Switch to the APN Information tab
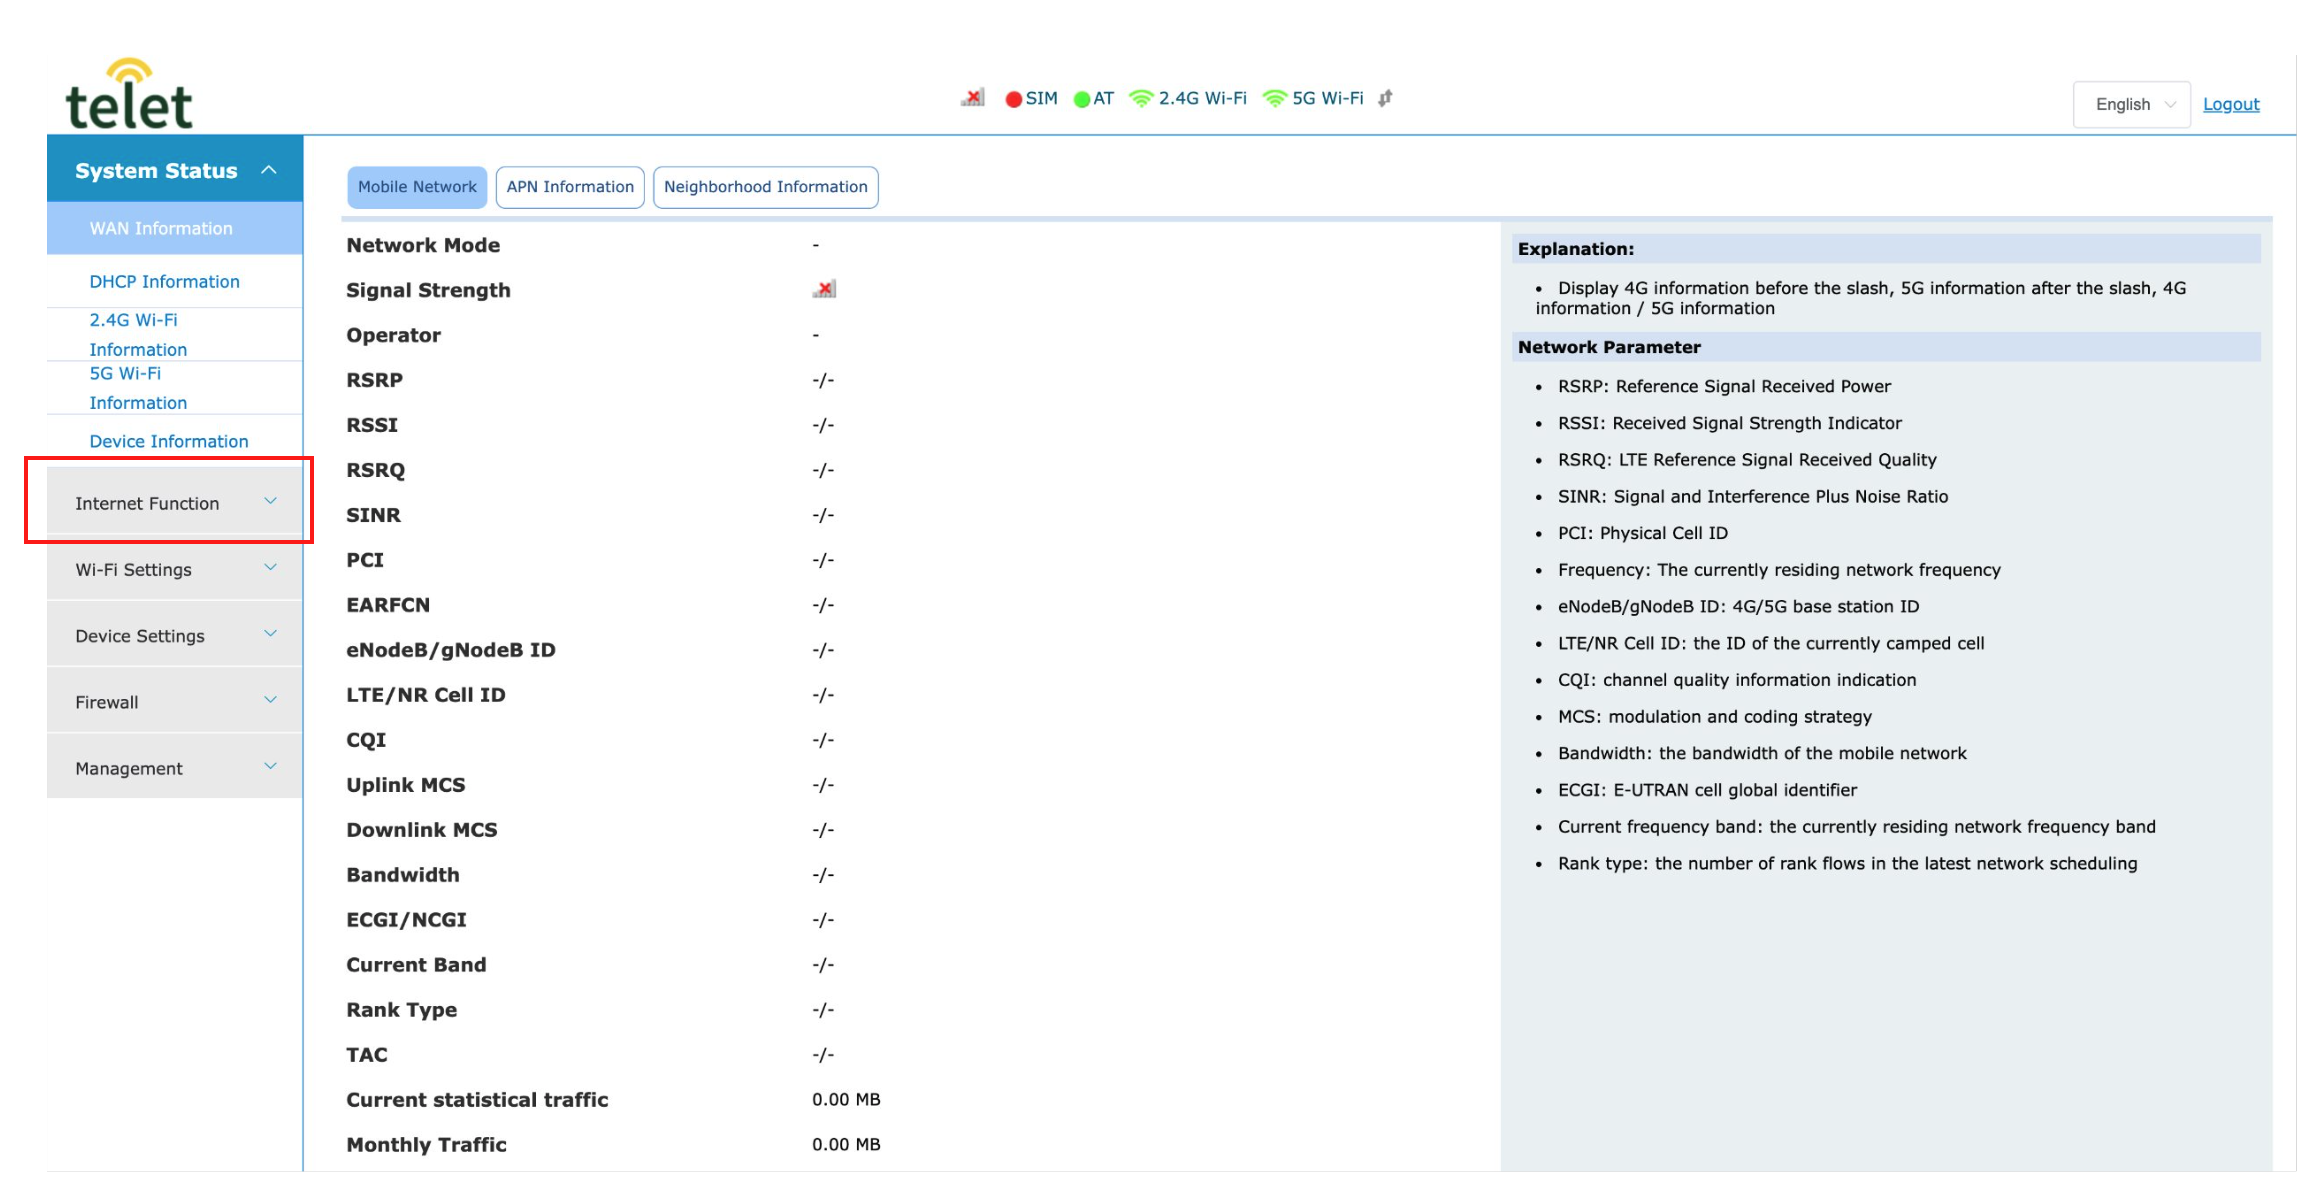 570,187
